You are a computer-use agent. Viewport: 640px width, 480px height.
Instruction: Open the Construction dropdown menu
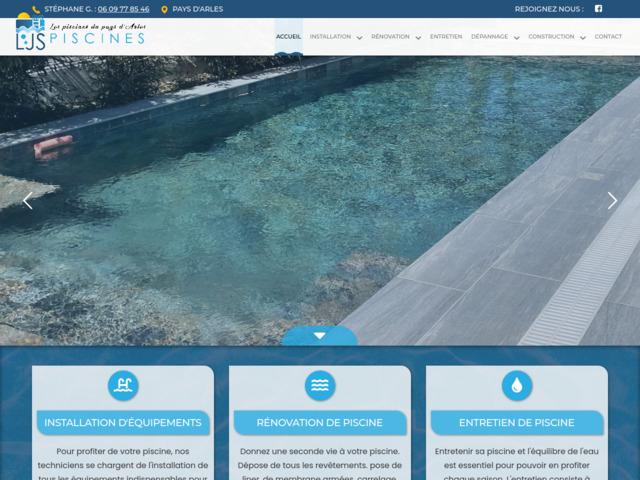[x=556, y=36]
